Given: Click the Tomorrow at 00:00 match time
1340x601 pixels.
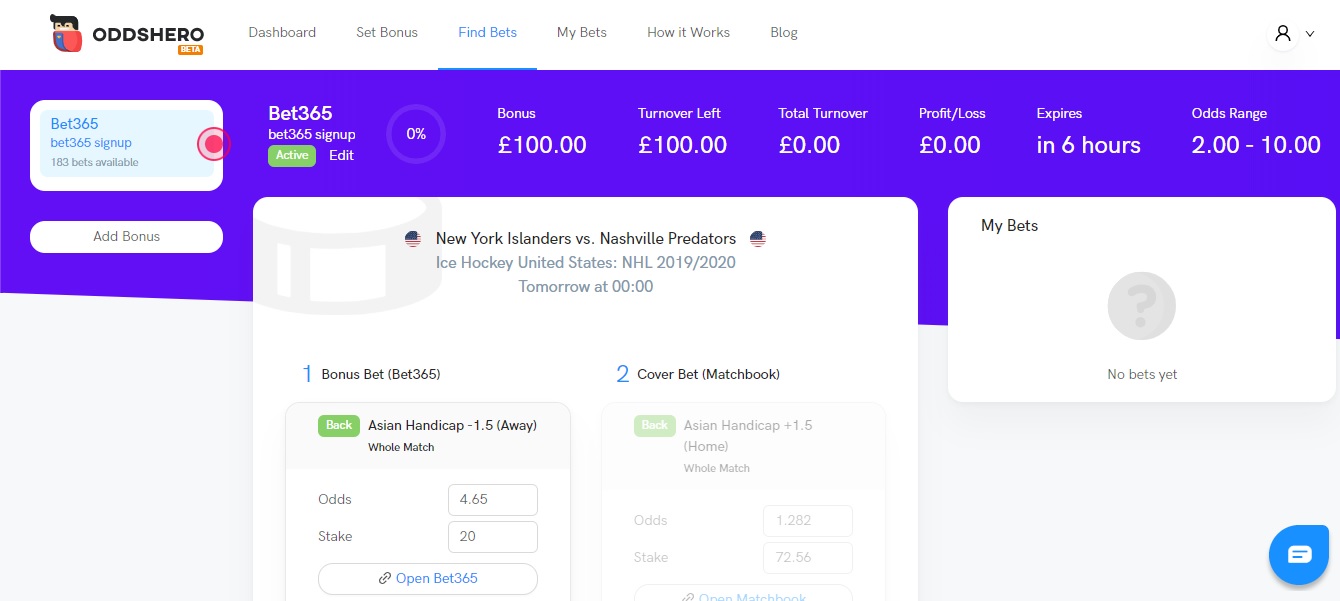Looking at the screenshot, I should (586, 286).
